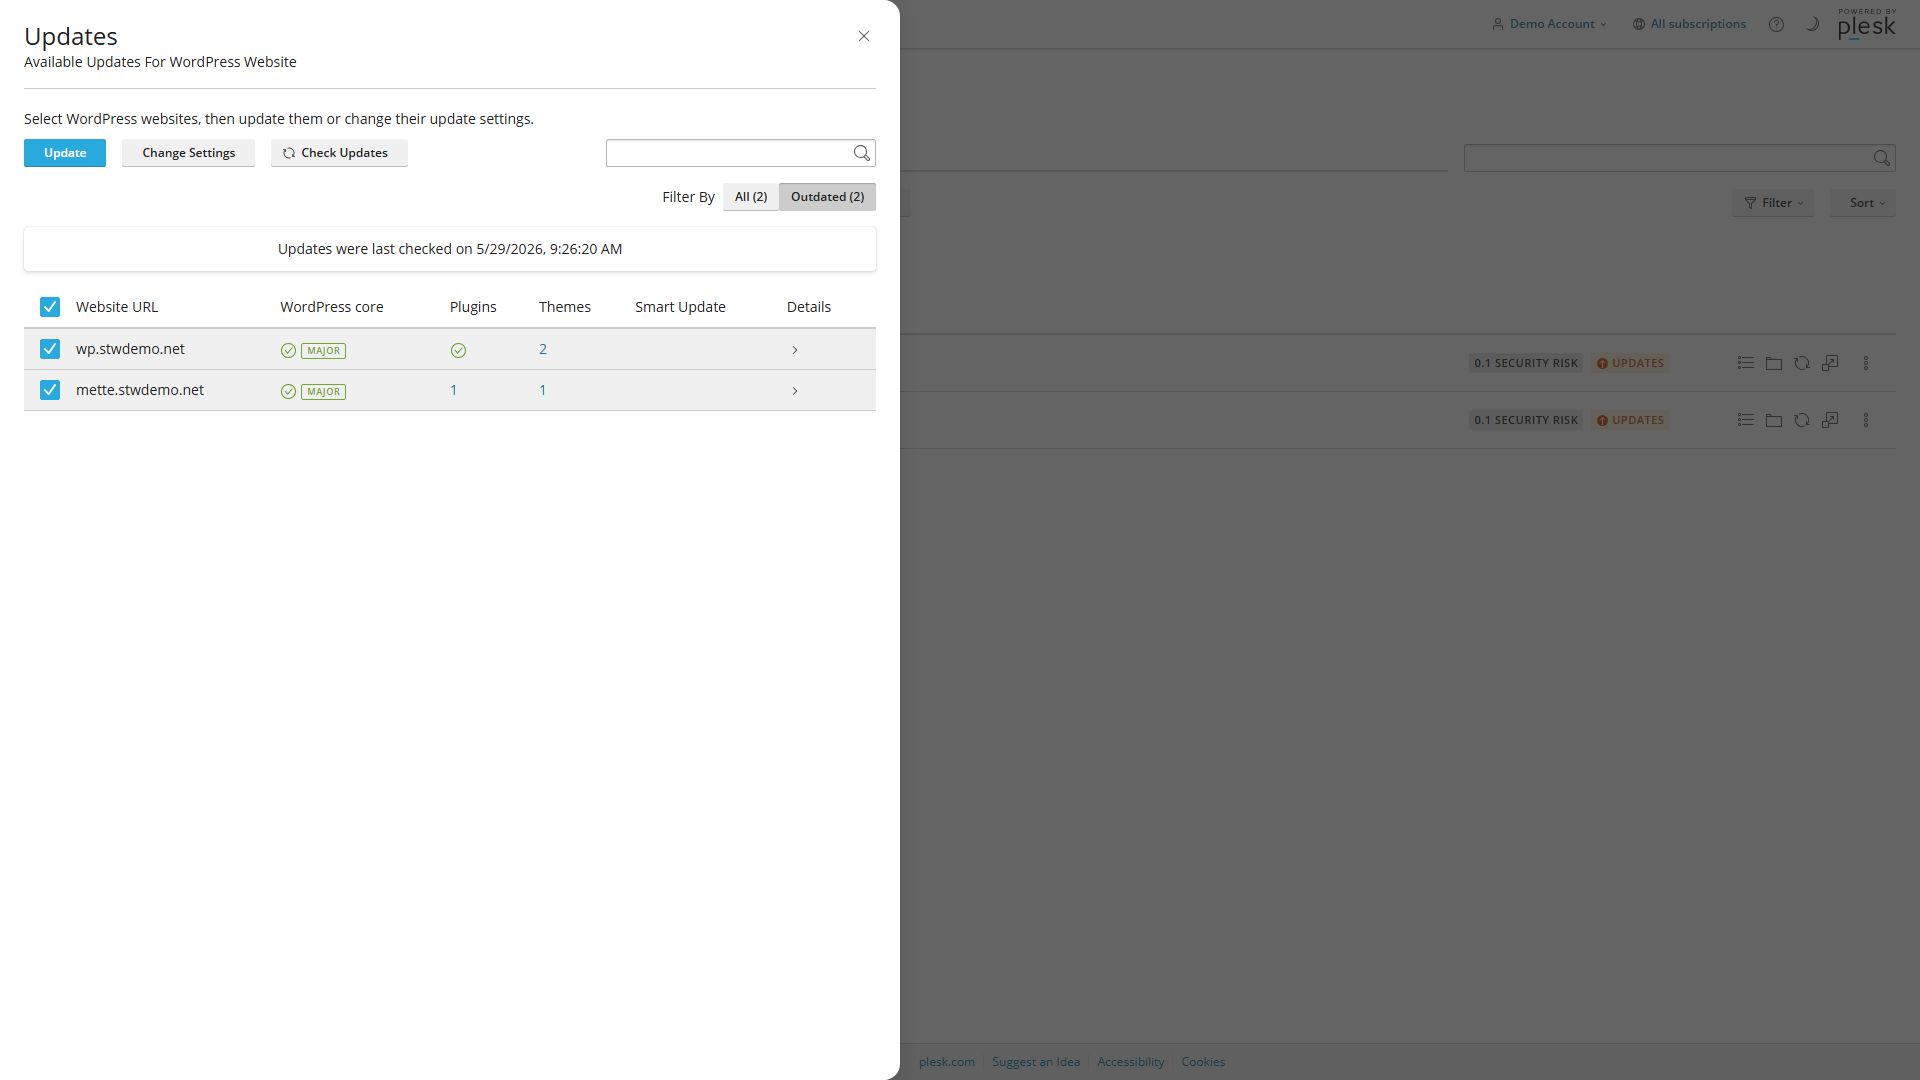Click the WordPress core check icon for mette.stwdemo.net
Image resolution: width=1920 pixels, height=1080 pixels.
click(x=288, y=392)
